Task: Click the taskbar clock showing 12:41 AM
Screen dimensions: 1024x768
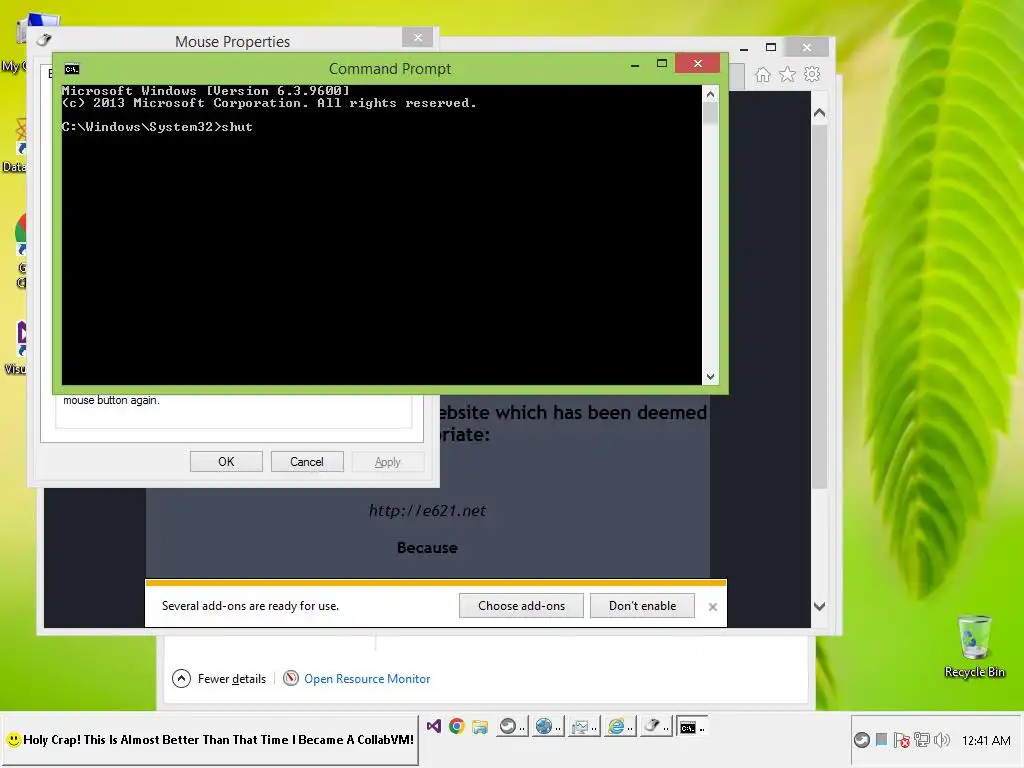Action: (986, 741)
